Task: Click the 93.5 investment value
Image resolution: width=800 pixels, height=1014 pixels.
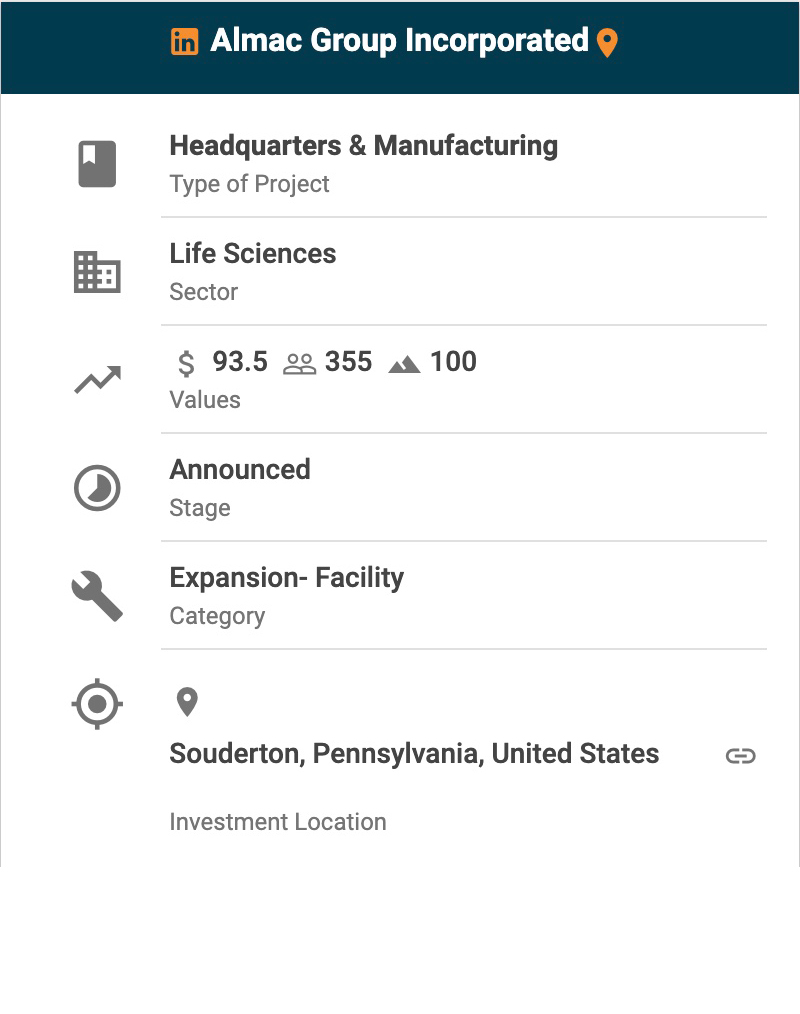Action: click(x=240, y=362)
